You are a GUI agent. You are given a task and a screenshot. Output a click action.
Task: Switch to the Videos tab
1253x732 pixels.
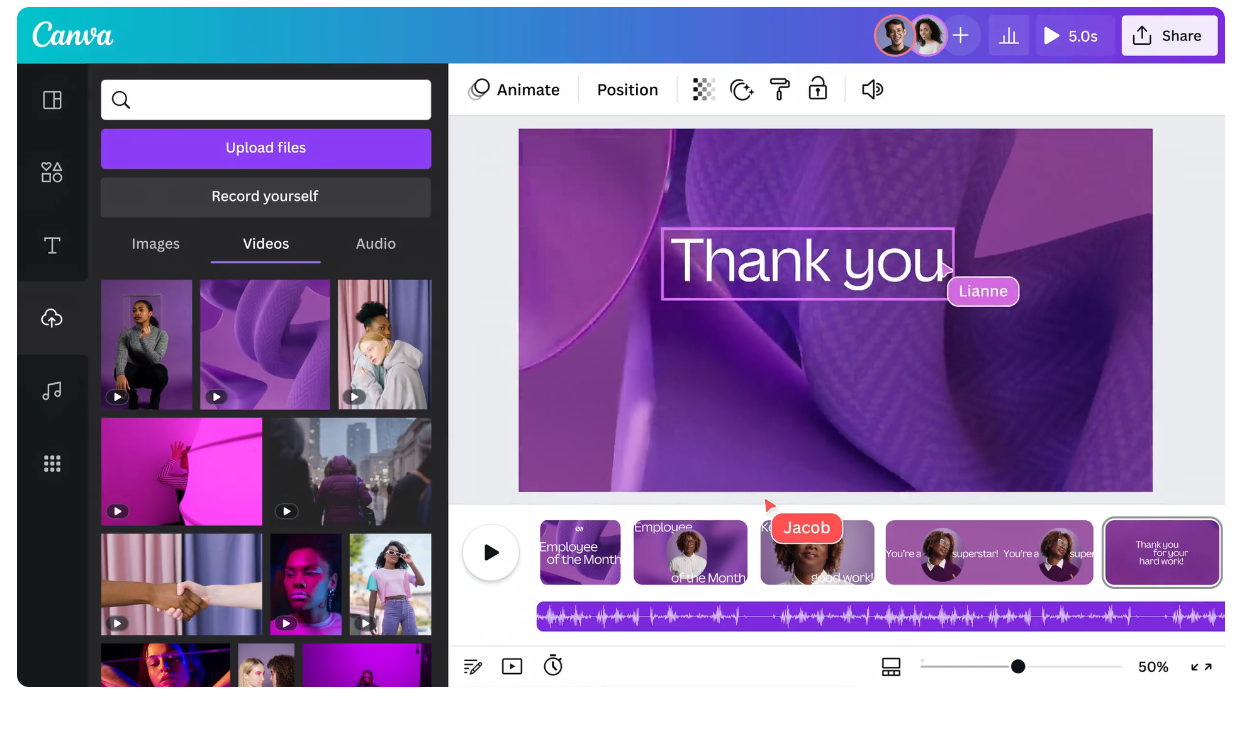[x=264, y=243]
